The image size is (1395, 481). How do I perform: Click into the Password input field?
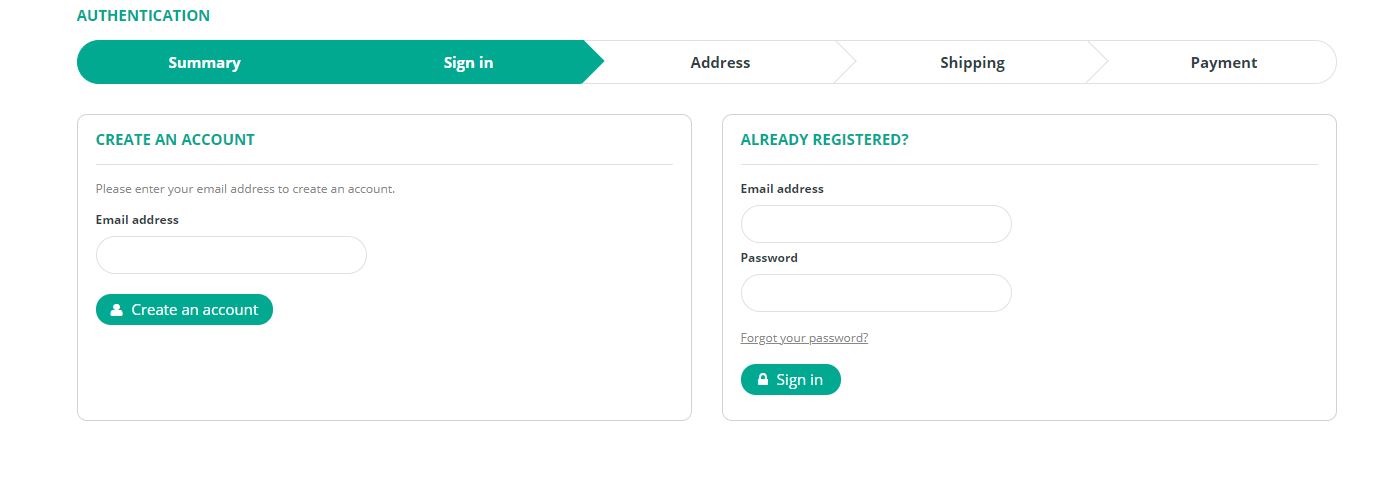tap(876, 293)
